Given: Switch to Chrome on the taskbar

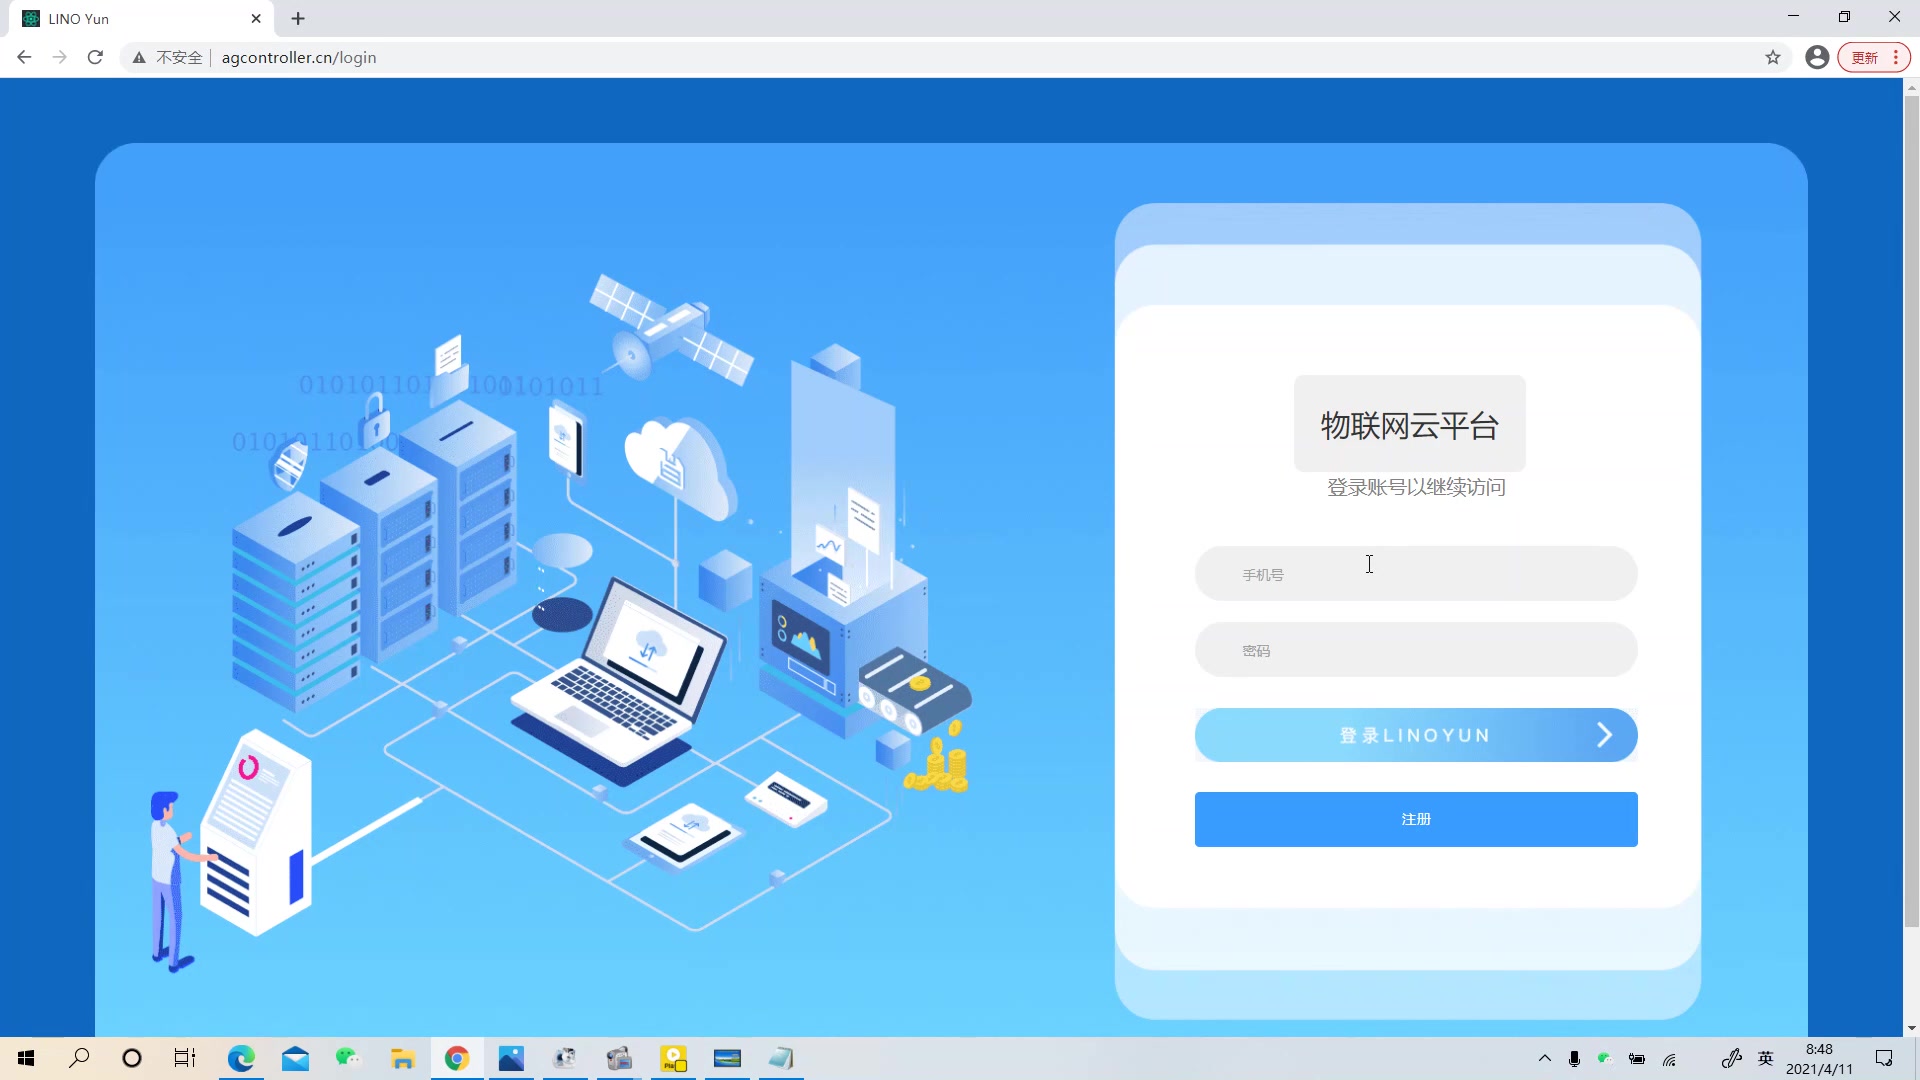Looking at the screenshot, I should point(457,1058).
